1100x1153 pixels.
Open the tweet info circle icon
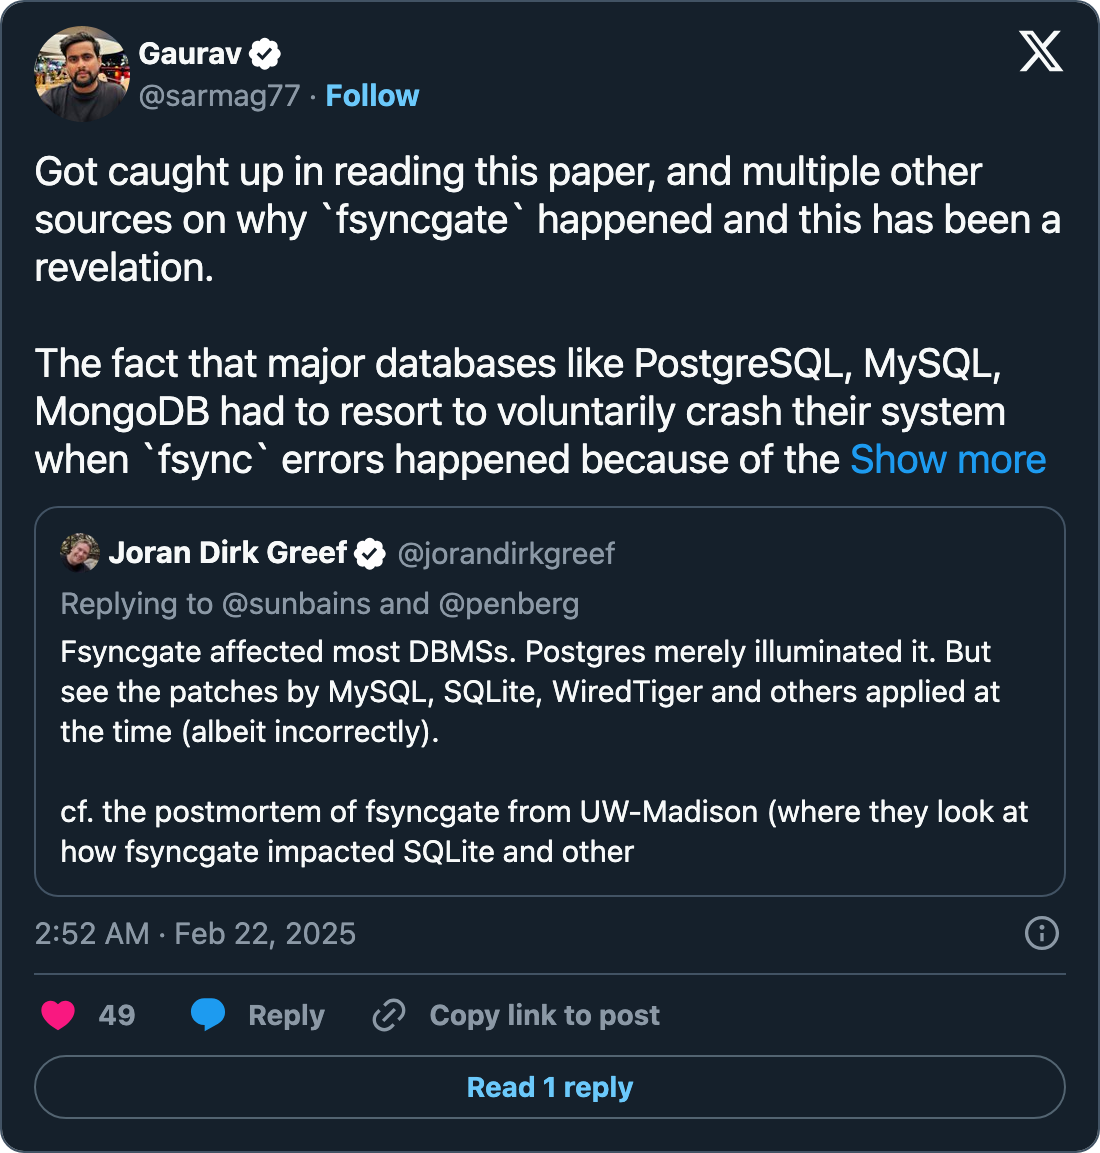click(x=1041, y=934)
